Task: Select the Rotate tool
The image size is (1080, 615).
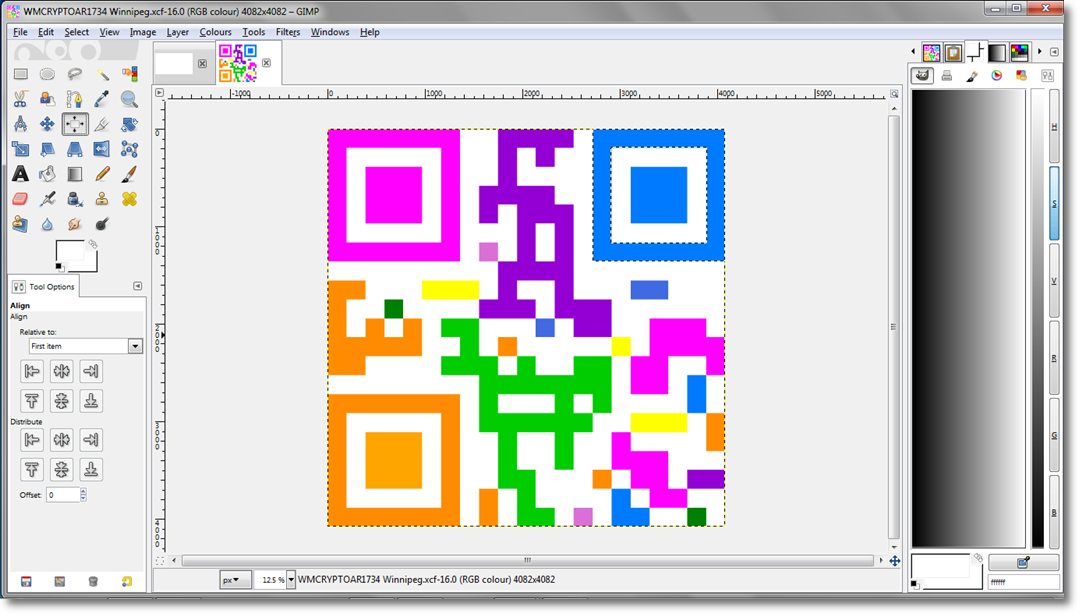Action: pos(129,124)
